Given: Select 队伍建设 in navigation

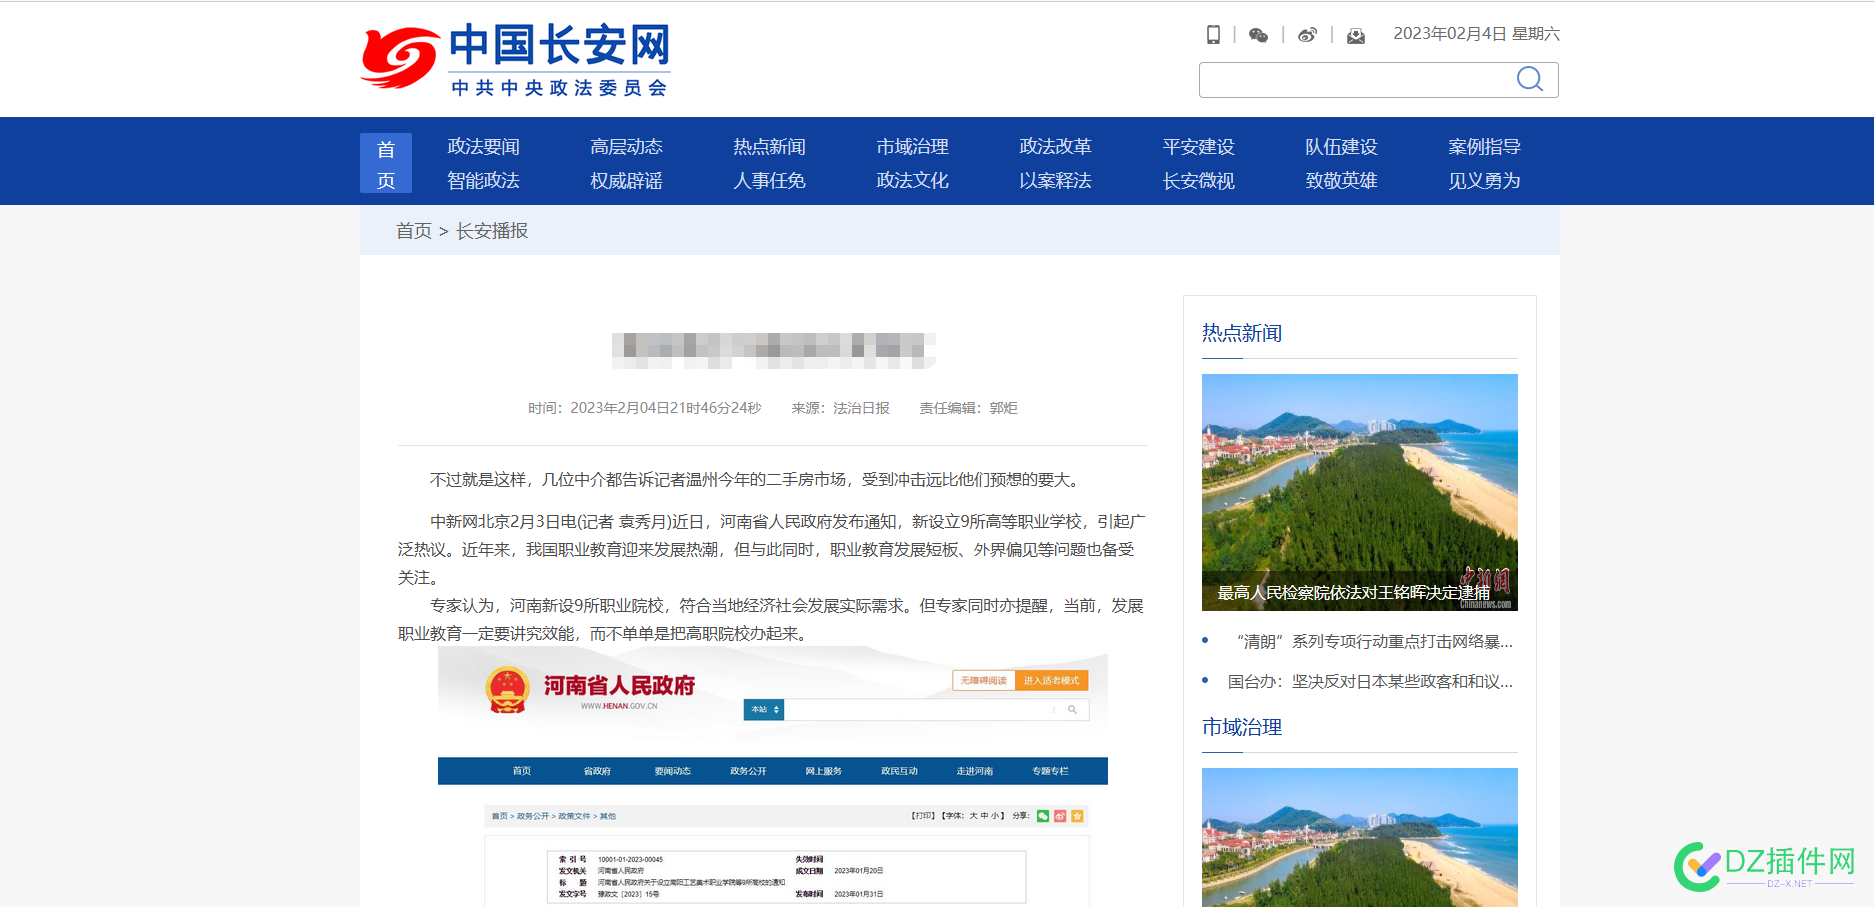Looking at the screenshot, I should (1342, 147).
